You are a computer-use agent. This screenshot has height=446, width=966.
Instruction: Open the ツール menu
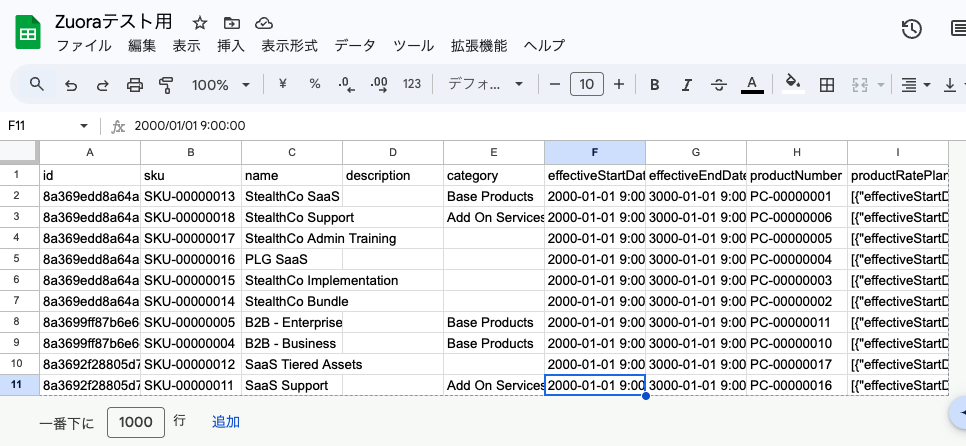click(413, 46)
